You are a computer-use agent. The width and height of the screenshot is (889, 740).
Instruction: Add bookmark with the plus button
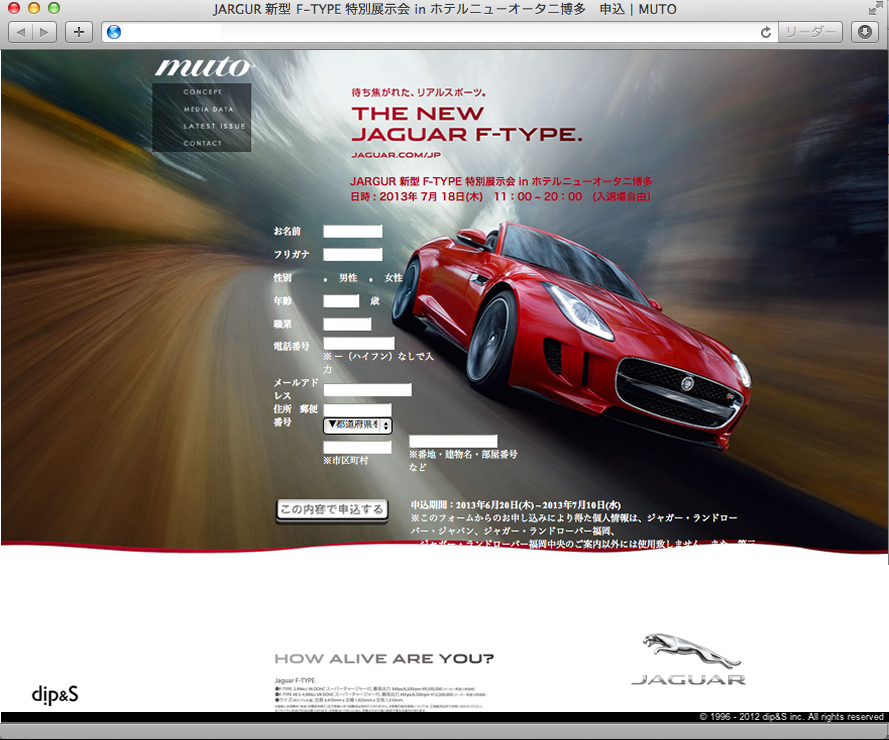[79, 32]
